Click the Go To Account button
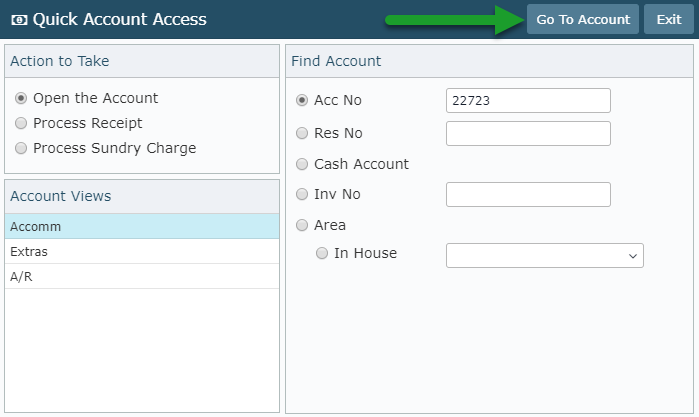Screen dimensions: 699x417 pos(583,19)
